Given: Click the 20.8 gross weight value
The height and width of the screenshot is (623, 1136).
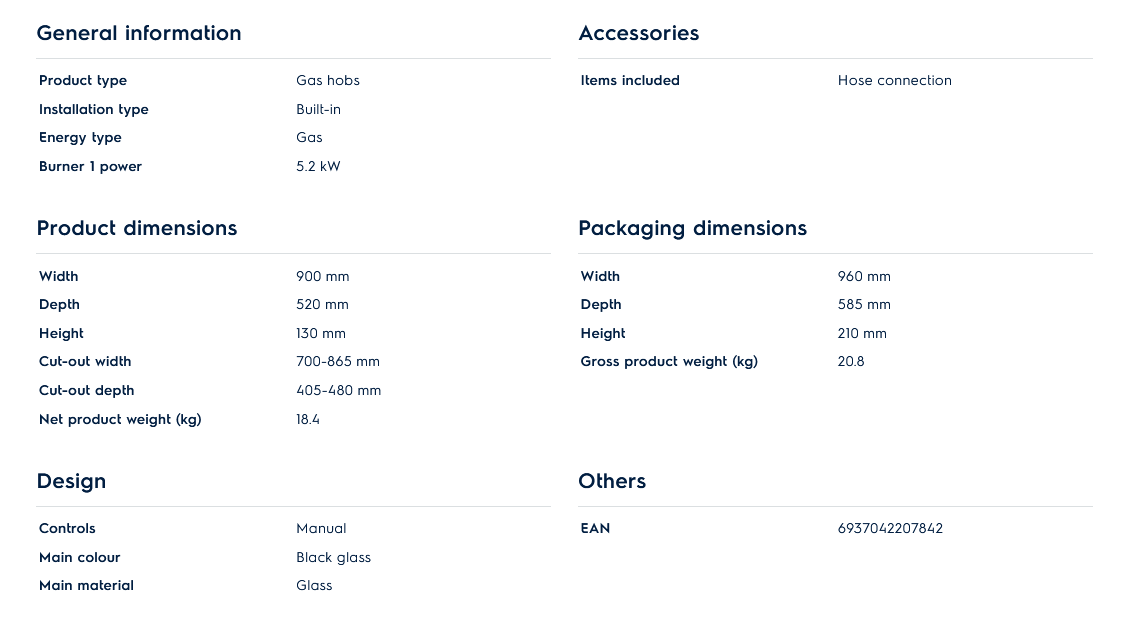Looking at the screenshot, I should pos(851,361).
